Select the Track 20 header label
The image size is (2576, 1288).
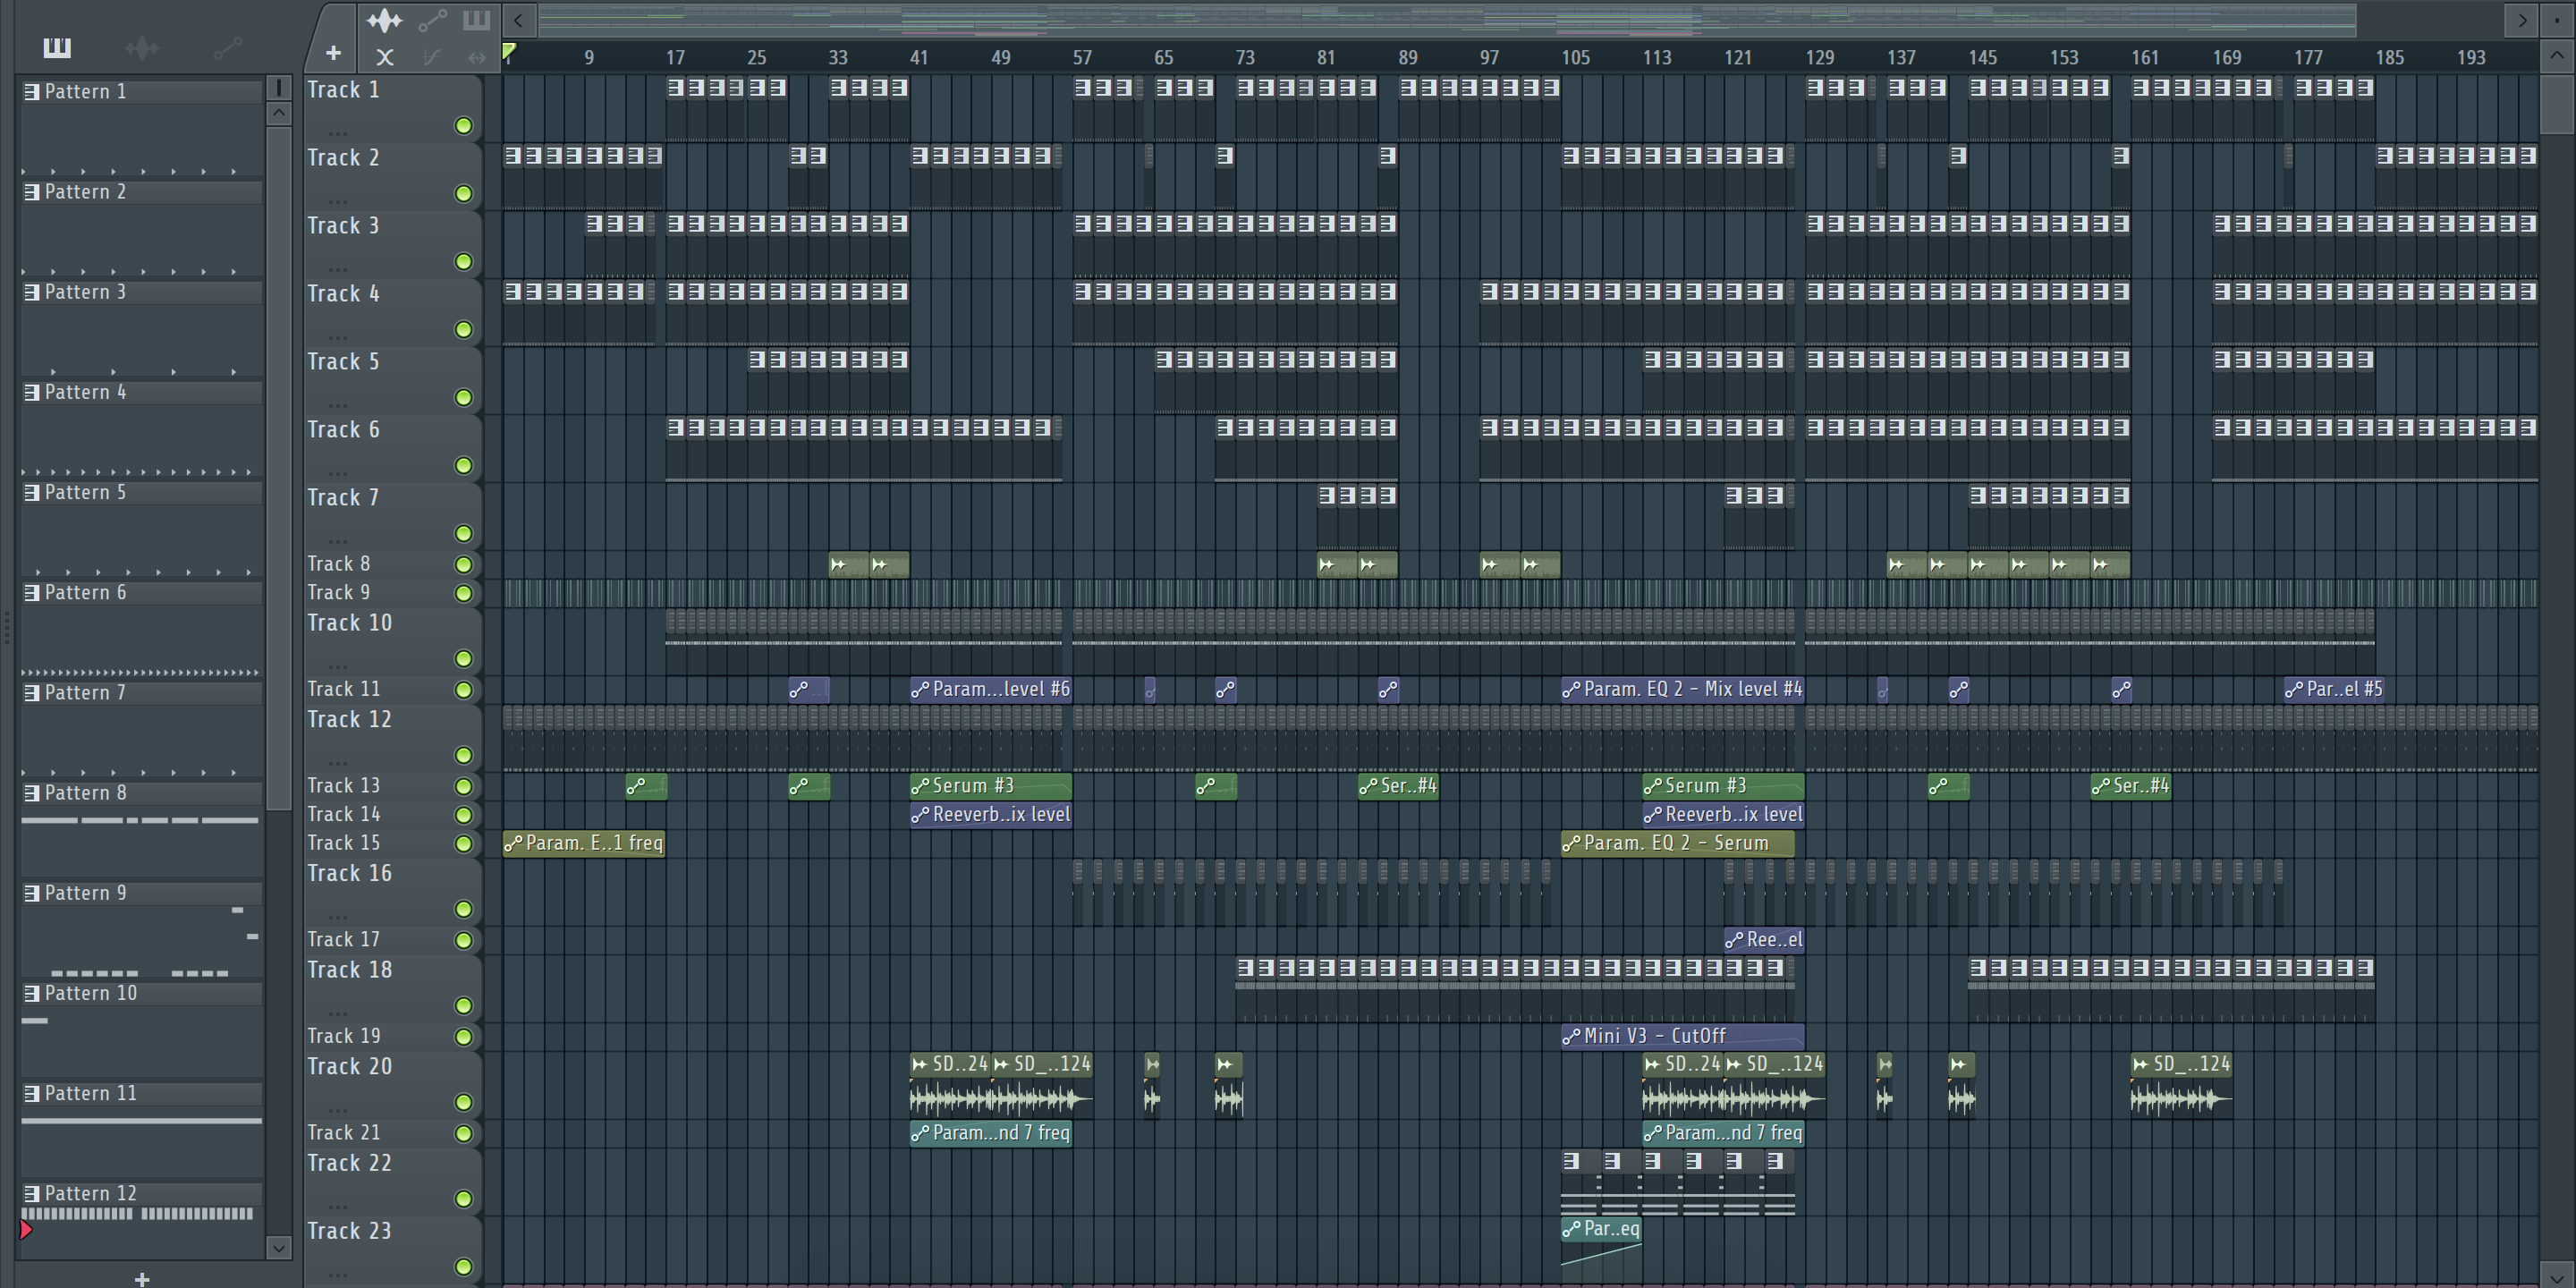[x=349, y=1067]
